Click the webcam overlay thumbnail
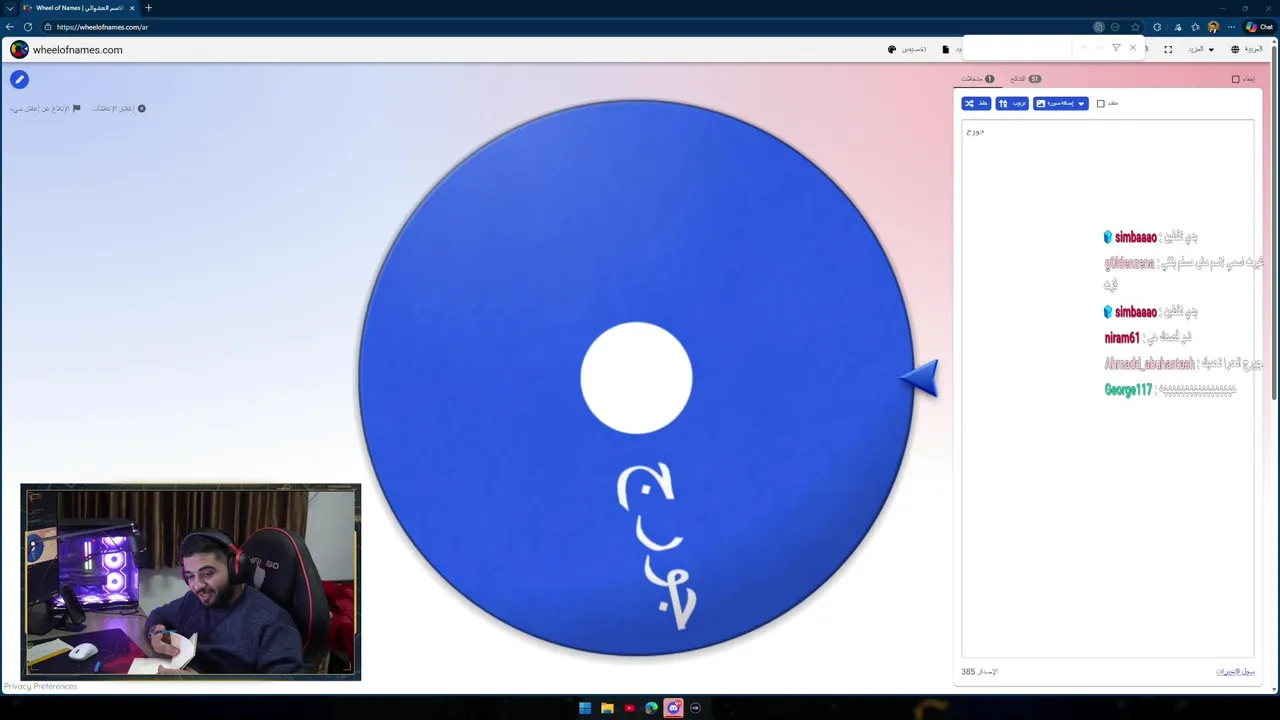Viewport: 1280px width, 720px height. pos(190,582)
